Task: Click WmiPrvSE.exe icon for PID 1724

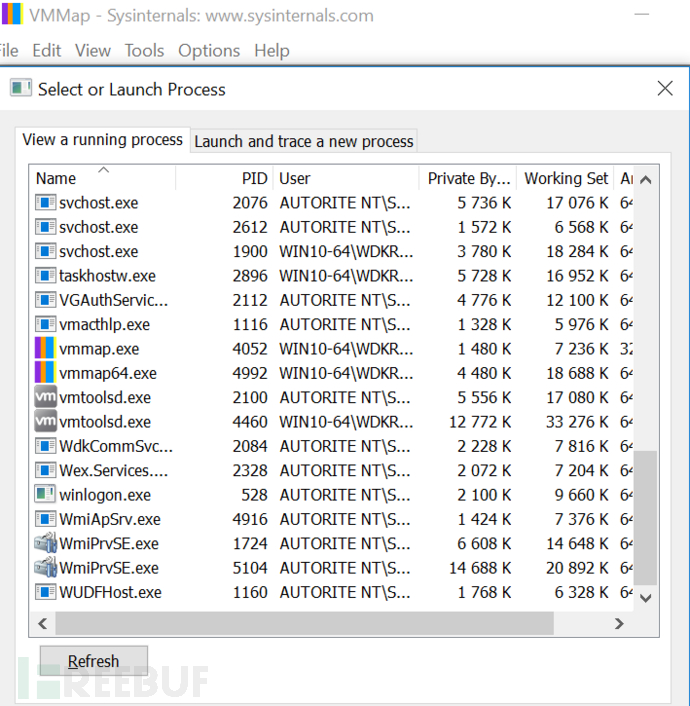Action: pyautogui.click(x=45, y=543)
